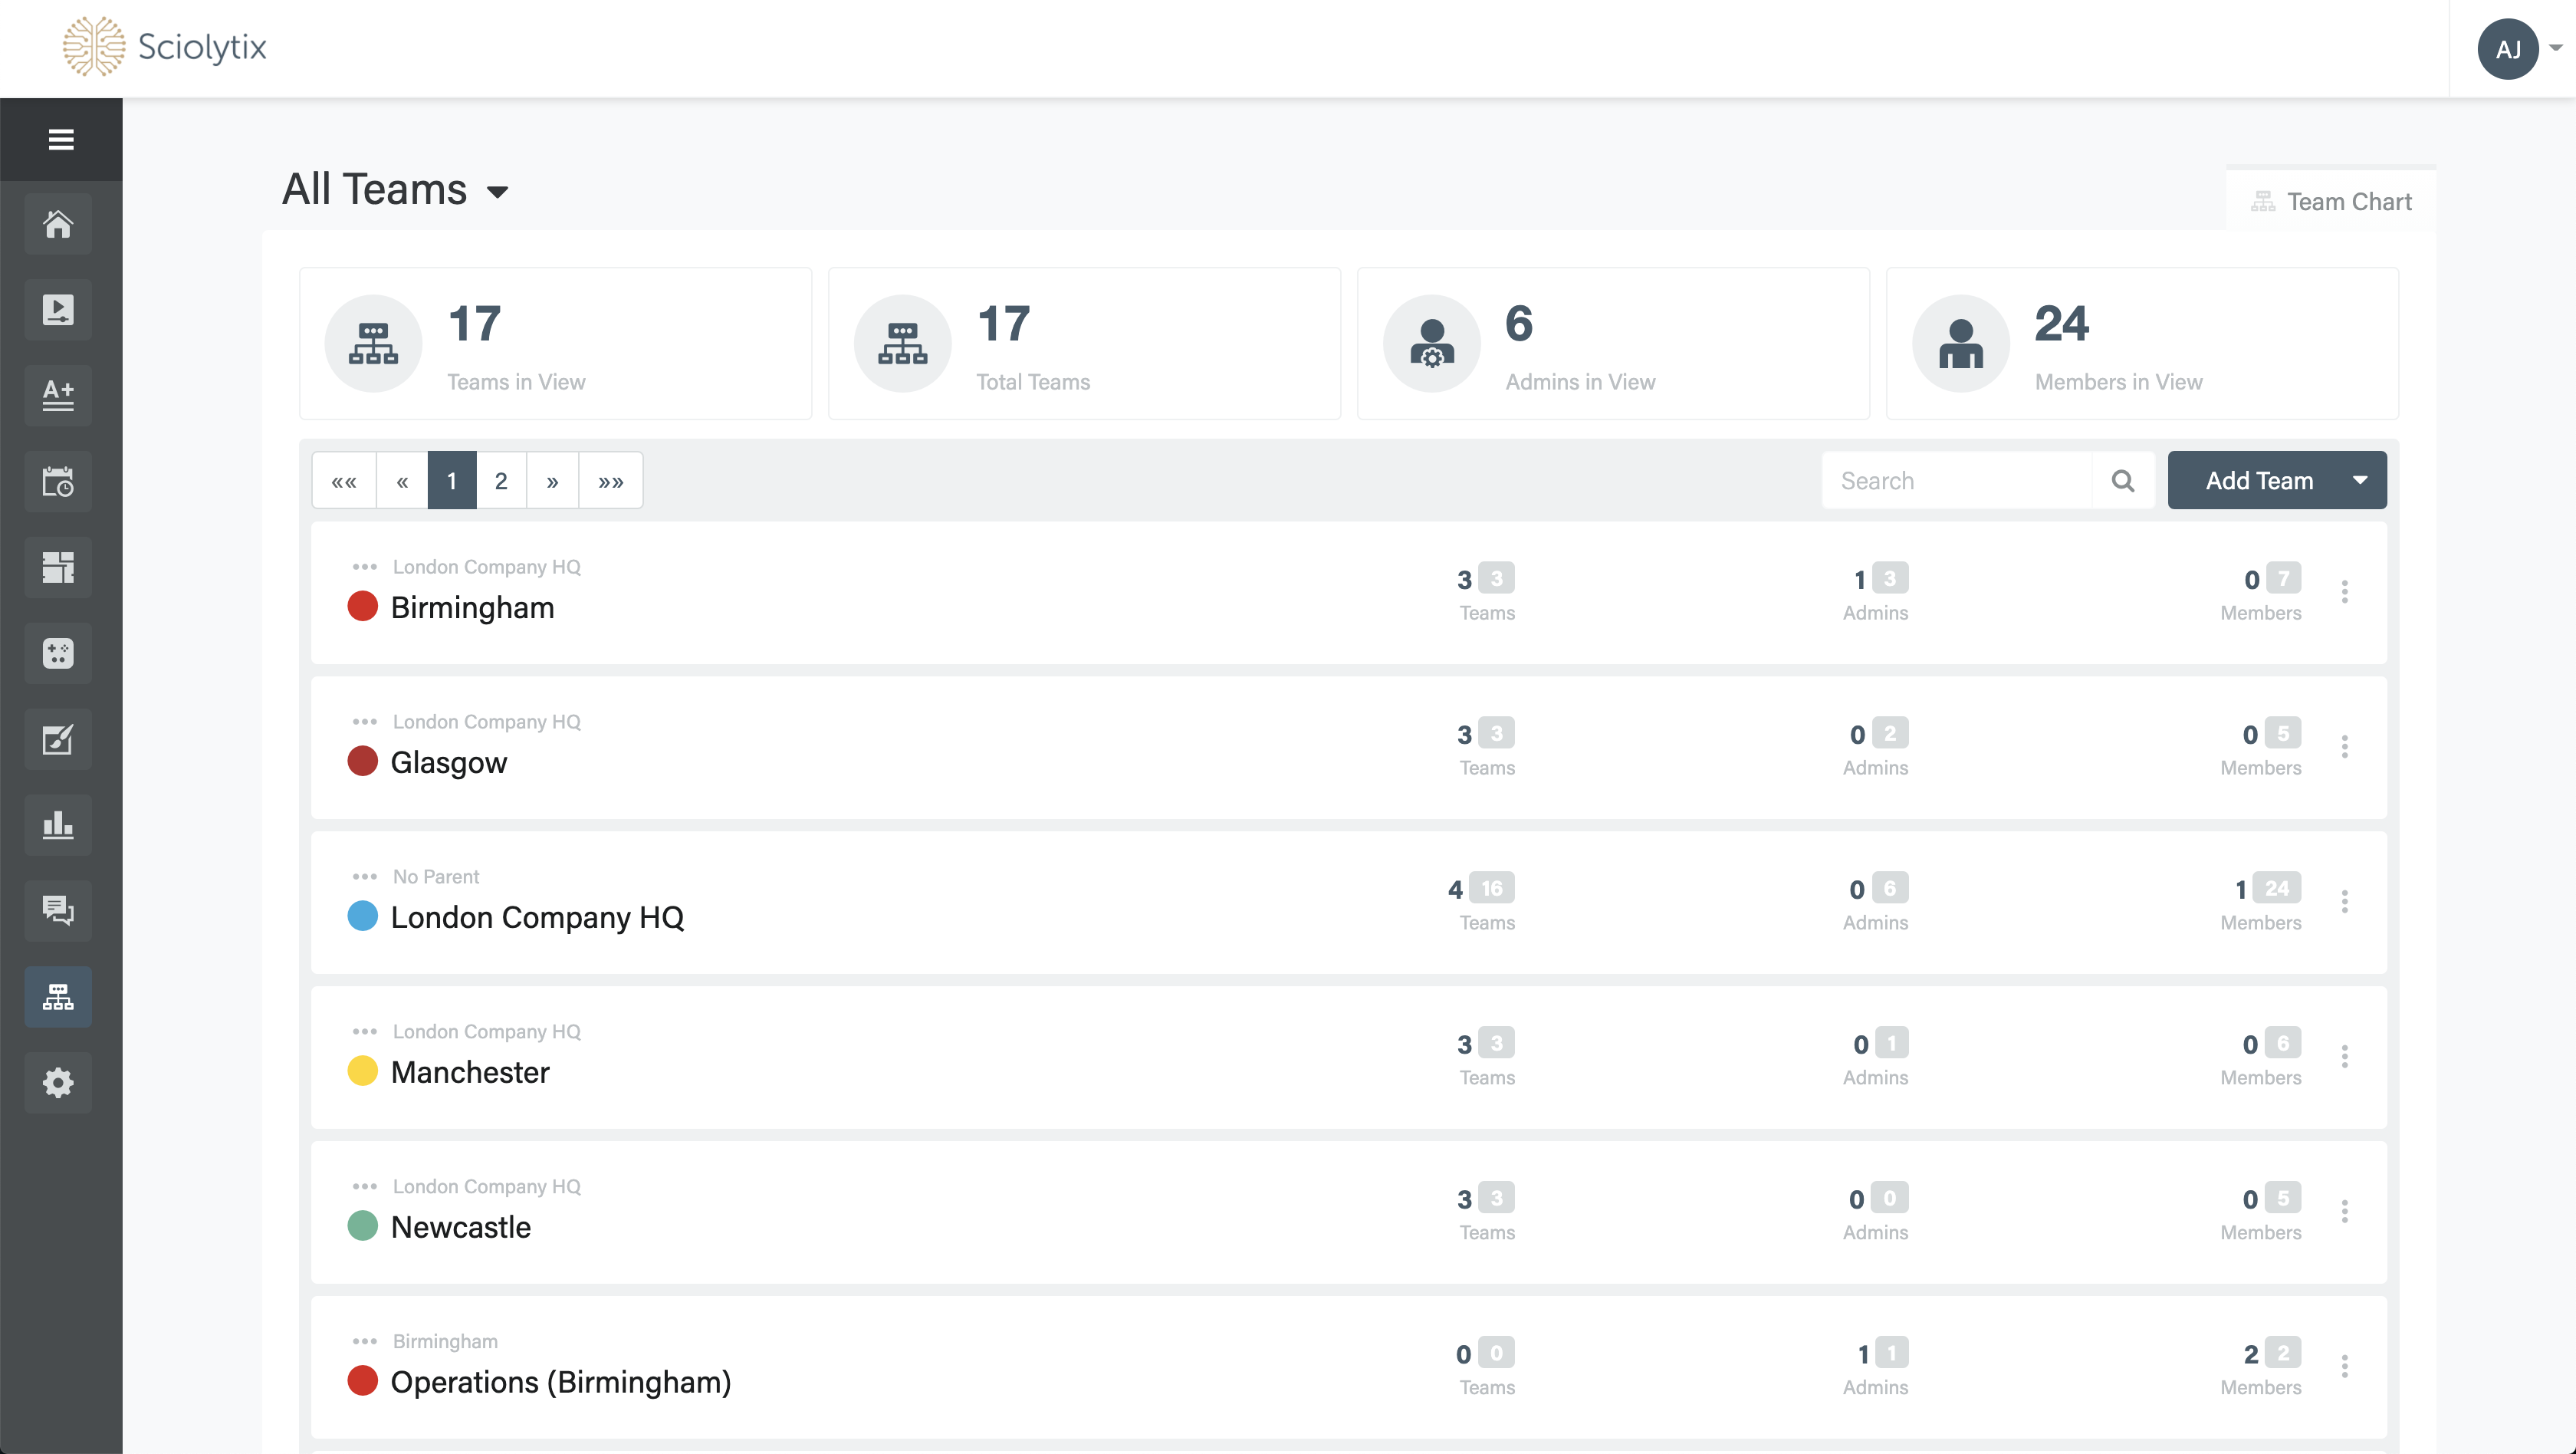Click the blue London Company HQ color dot

coord(362,916)
